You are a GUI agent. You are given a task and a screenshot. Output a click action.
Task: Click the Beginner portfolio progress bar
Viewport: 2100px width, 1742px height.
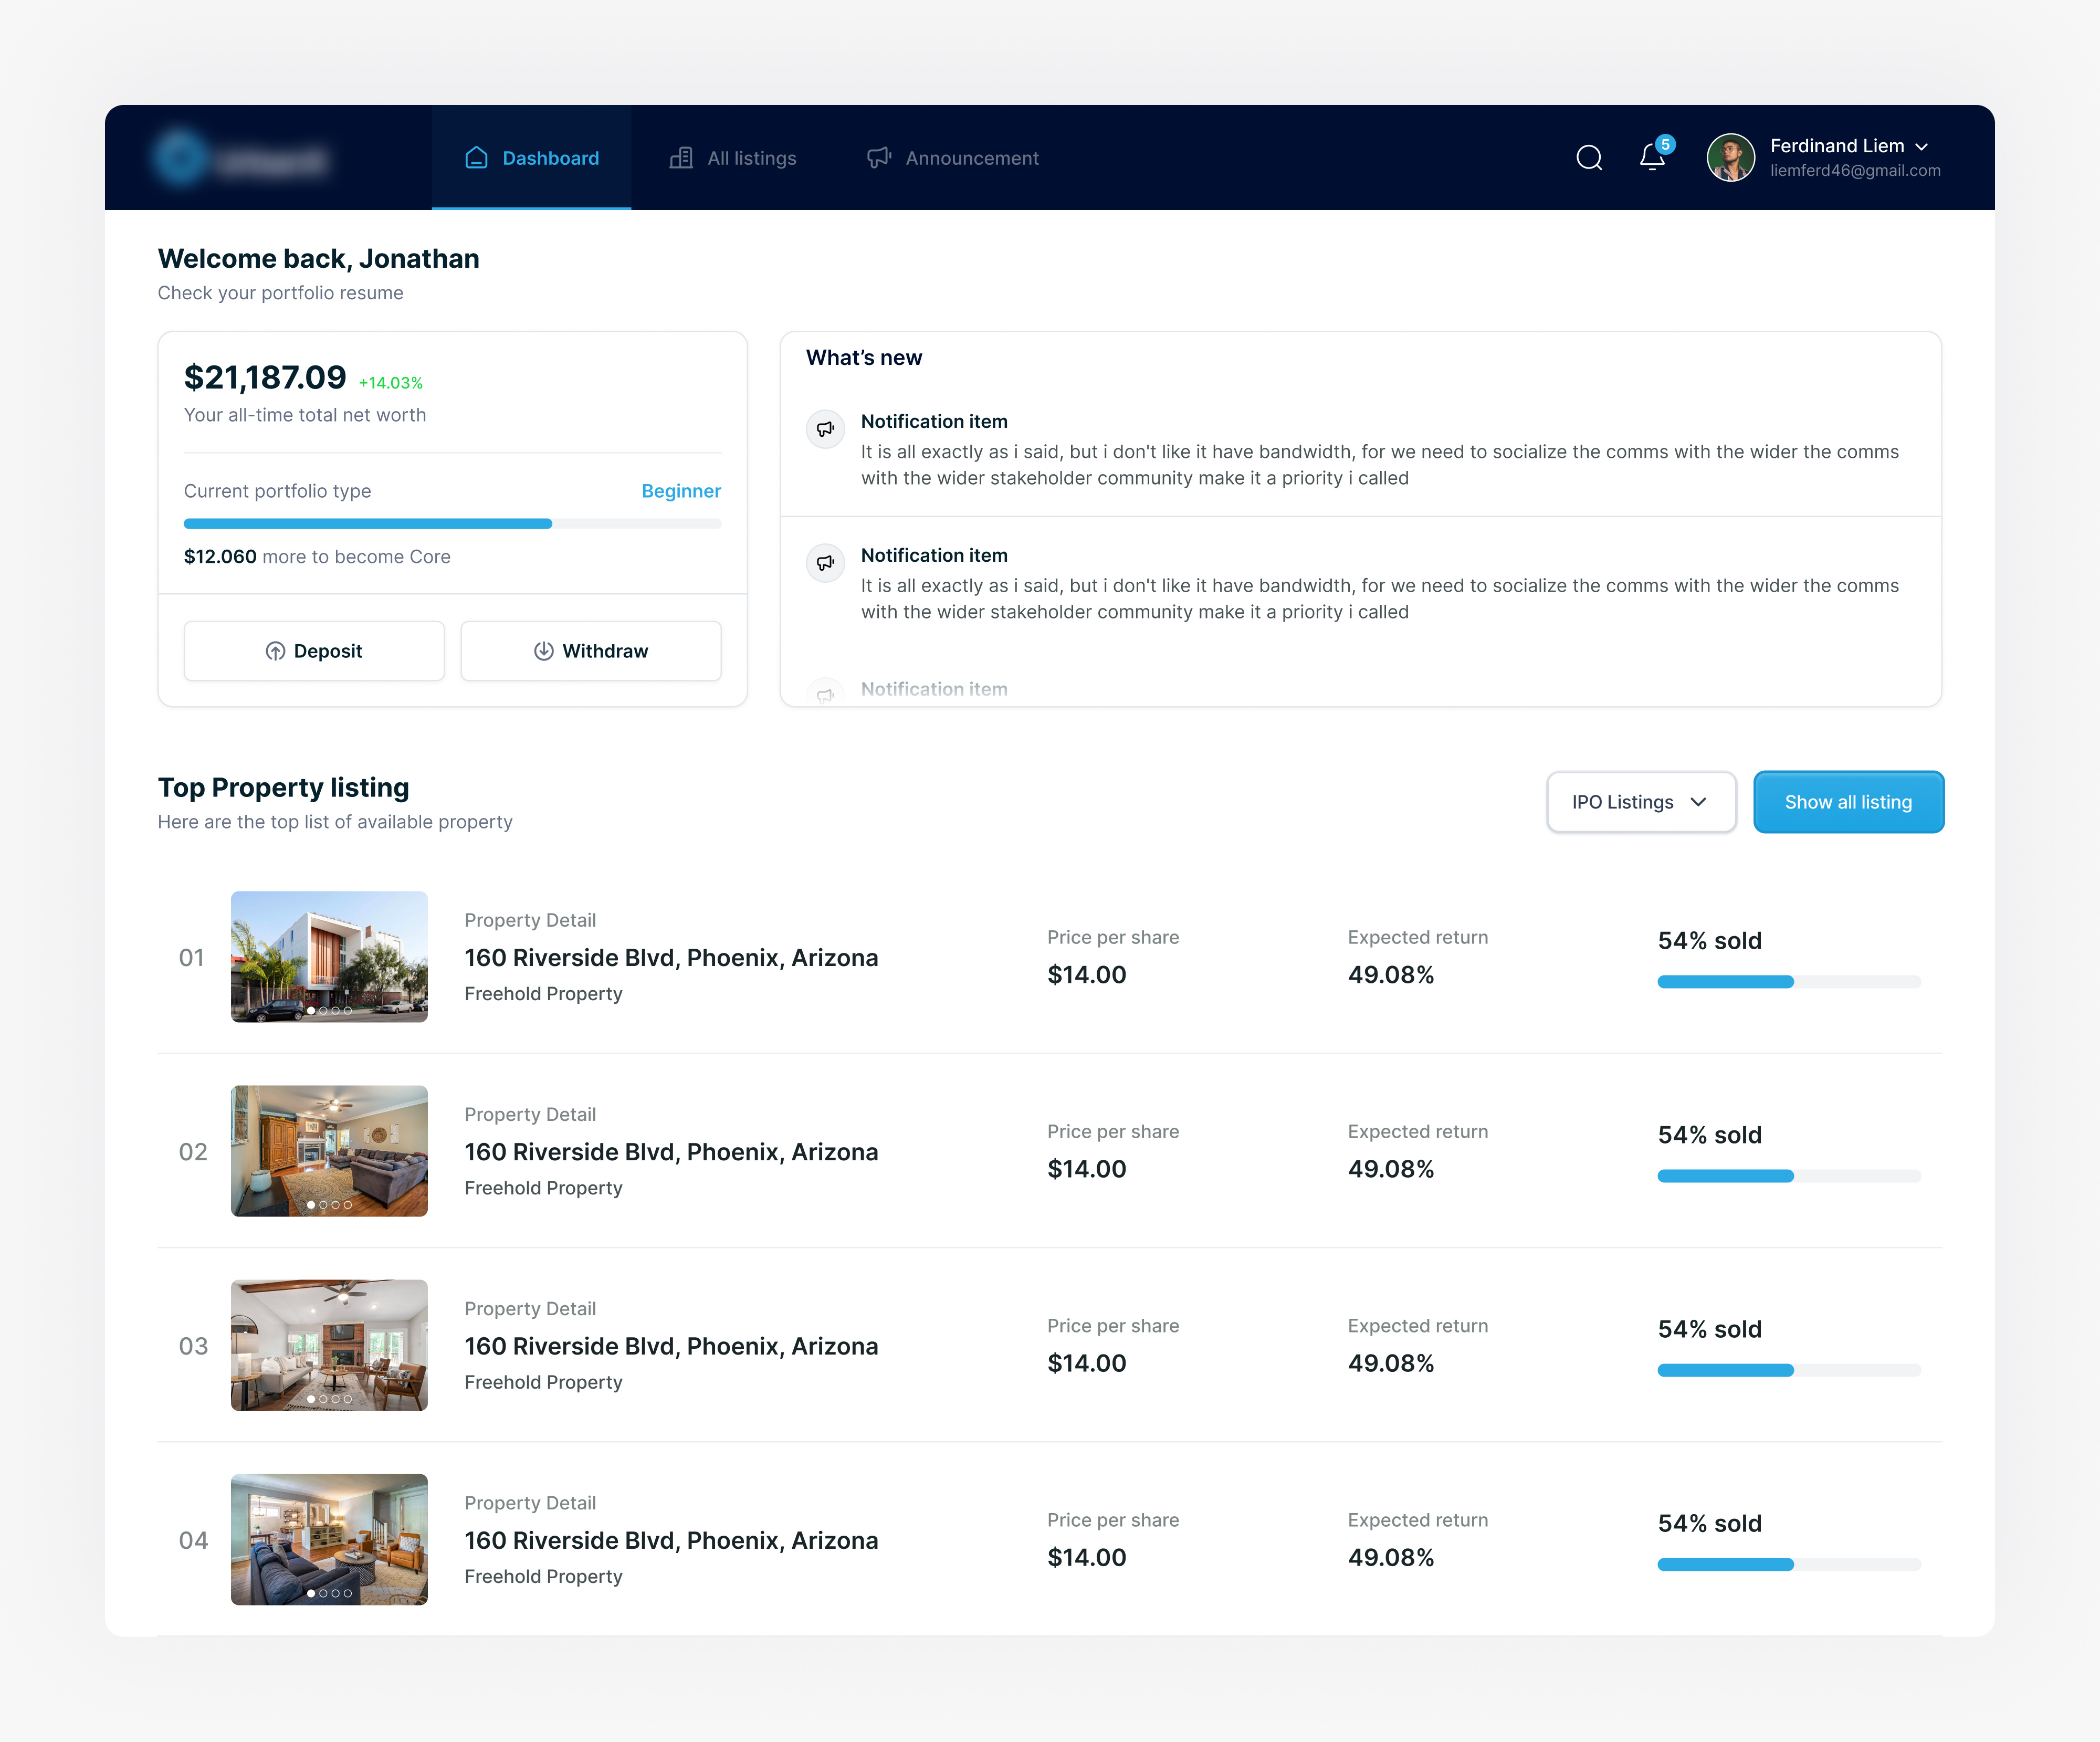452,523
